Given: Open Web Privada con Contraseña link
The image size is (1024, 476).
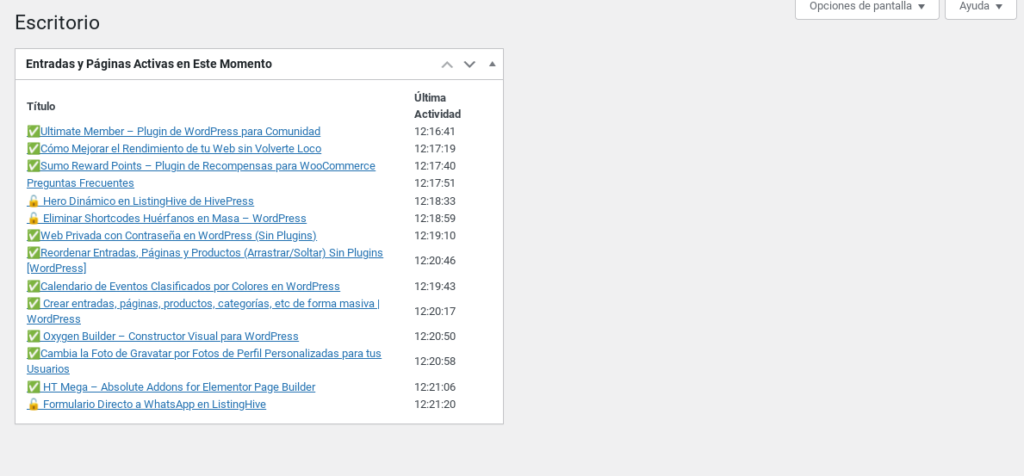Looking at the screenshot, I should pos(172,235).
